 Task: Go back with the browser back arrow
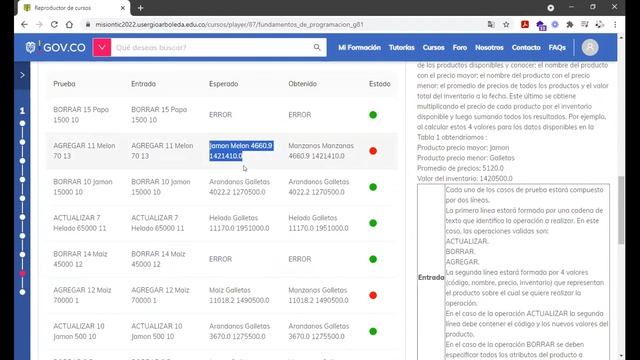point(24,24)
